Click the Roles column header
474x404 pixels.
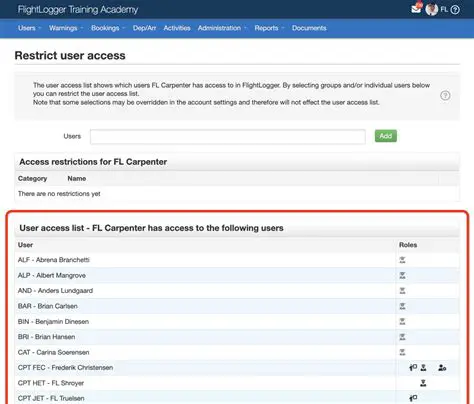click(x=408, y=245)
